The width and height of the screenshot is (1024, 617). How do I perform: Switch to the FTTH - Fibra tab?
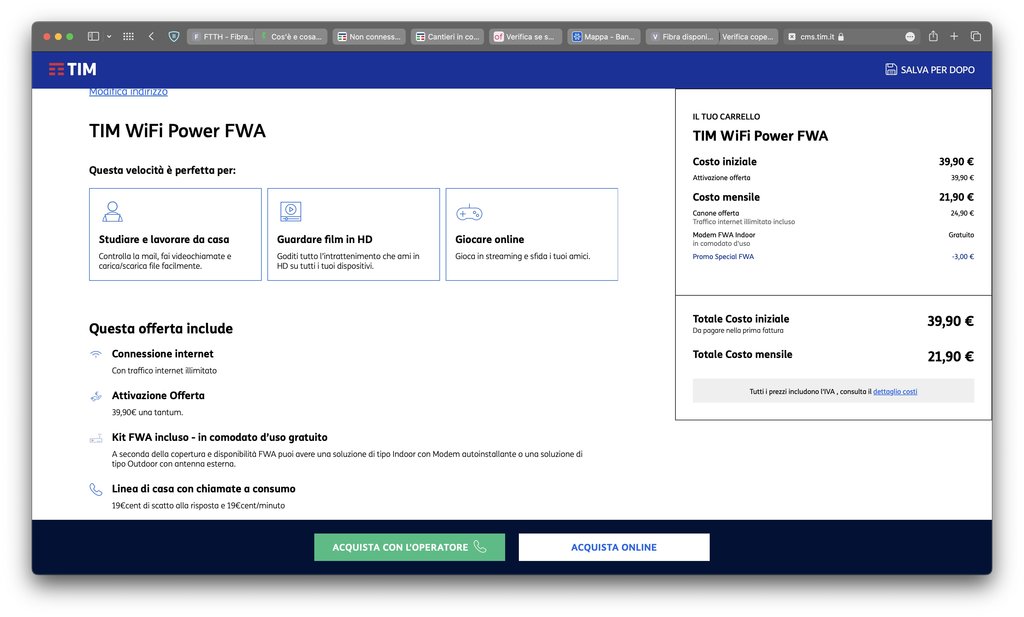tap(221, 37)
